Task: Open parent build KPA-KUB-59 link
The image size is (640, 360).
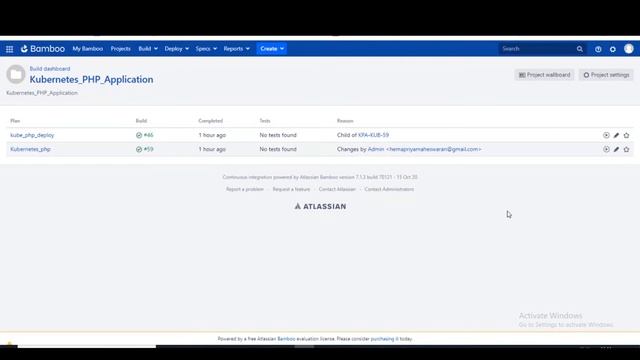Action: [x=373, y=135]
